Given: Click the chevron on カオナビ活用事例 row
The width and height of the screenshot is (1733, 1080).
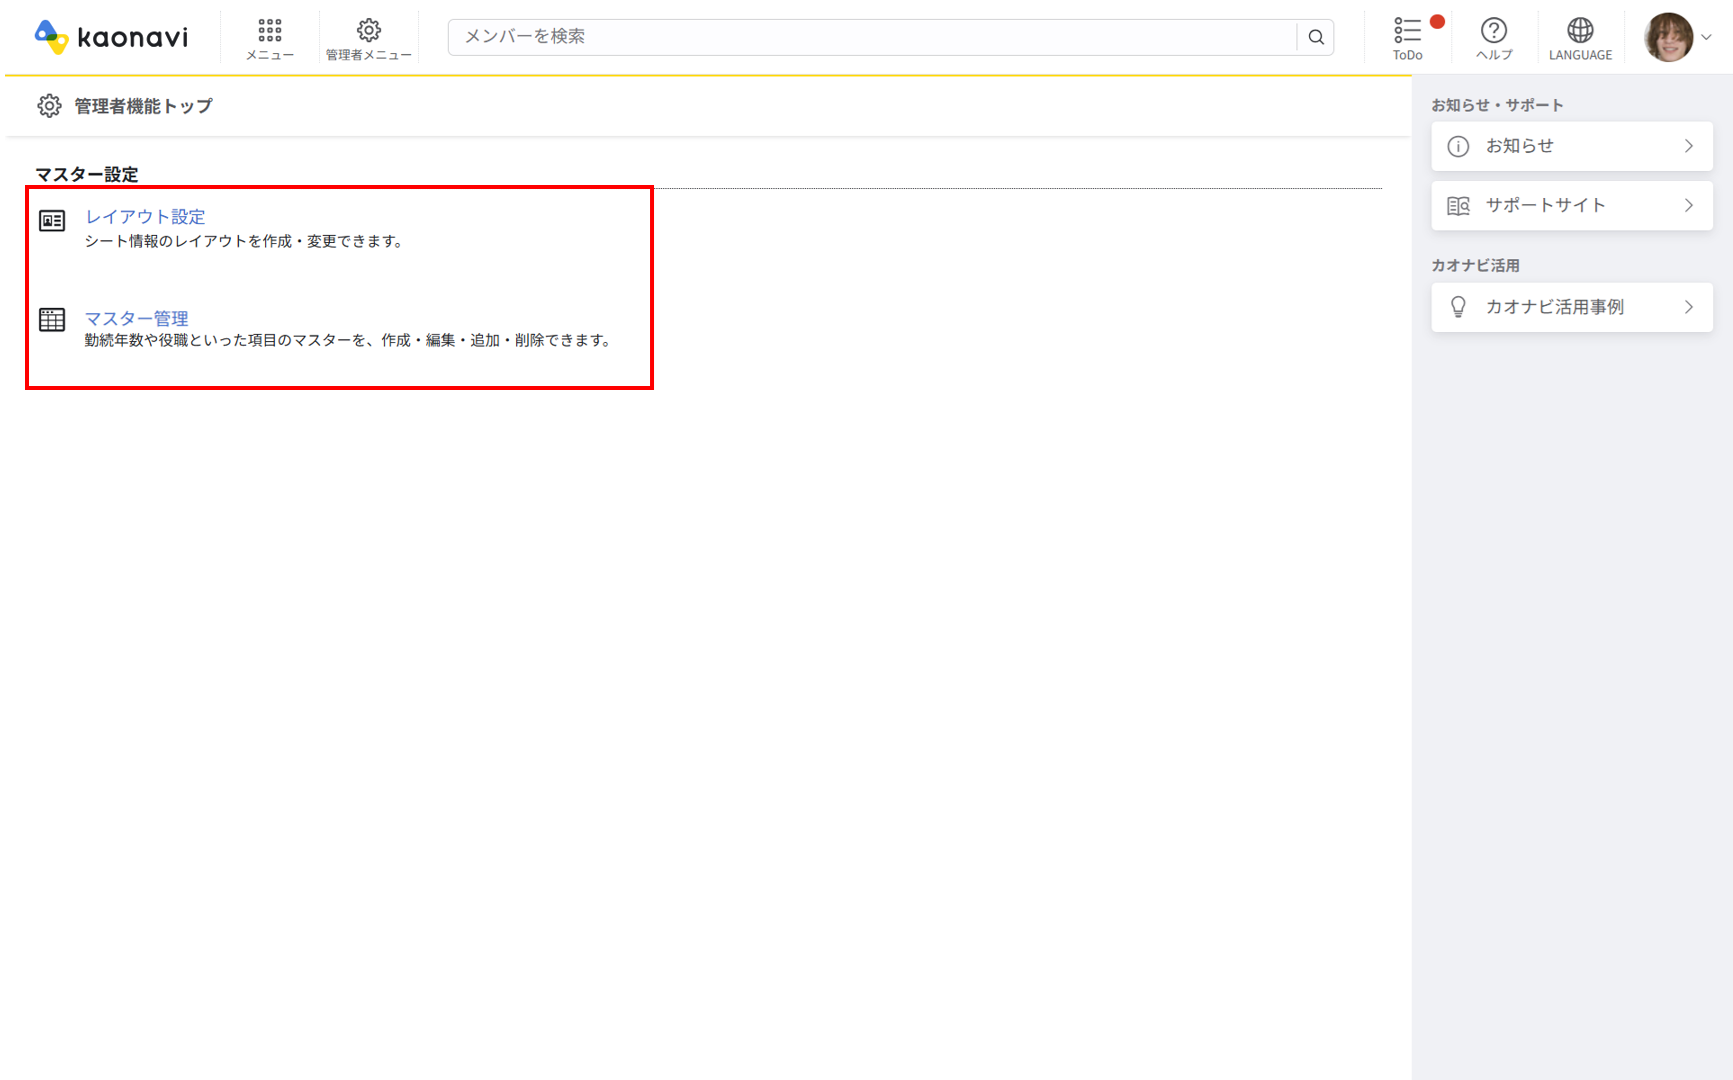Looking at the screenshot, I should point(1688,307).
